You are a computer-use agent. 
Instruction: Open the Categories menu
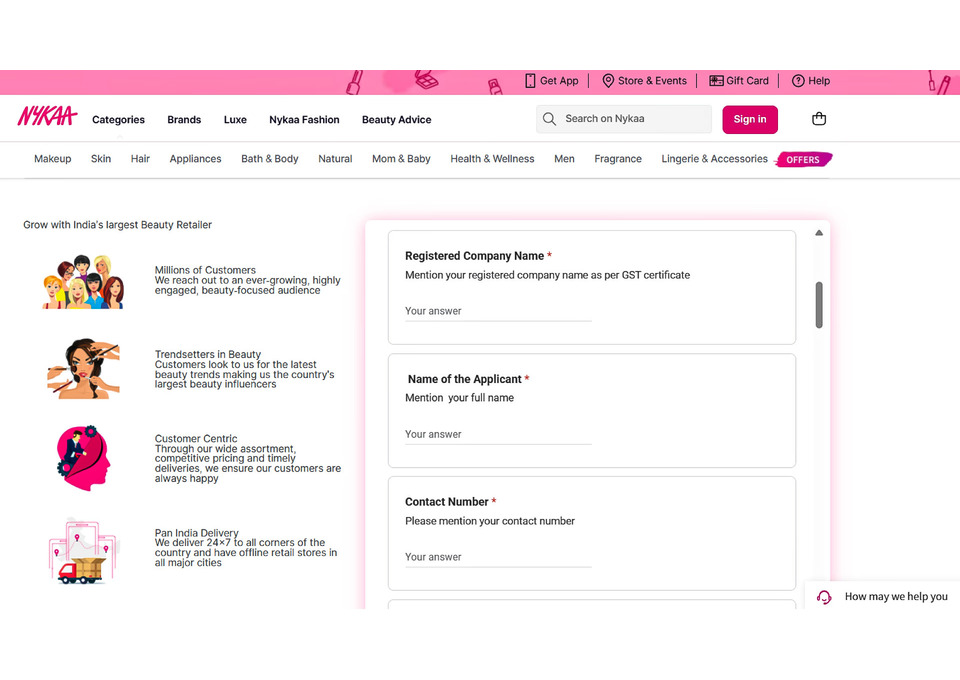118,120
